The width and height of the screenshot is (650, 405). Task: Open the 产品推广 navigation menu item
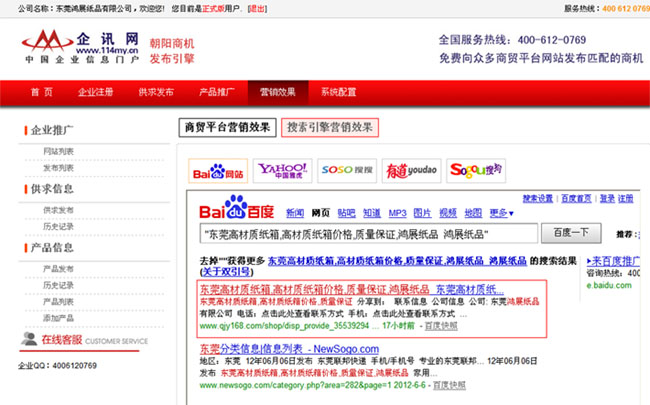(216, 92)
